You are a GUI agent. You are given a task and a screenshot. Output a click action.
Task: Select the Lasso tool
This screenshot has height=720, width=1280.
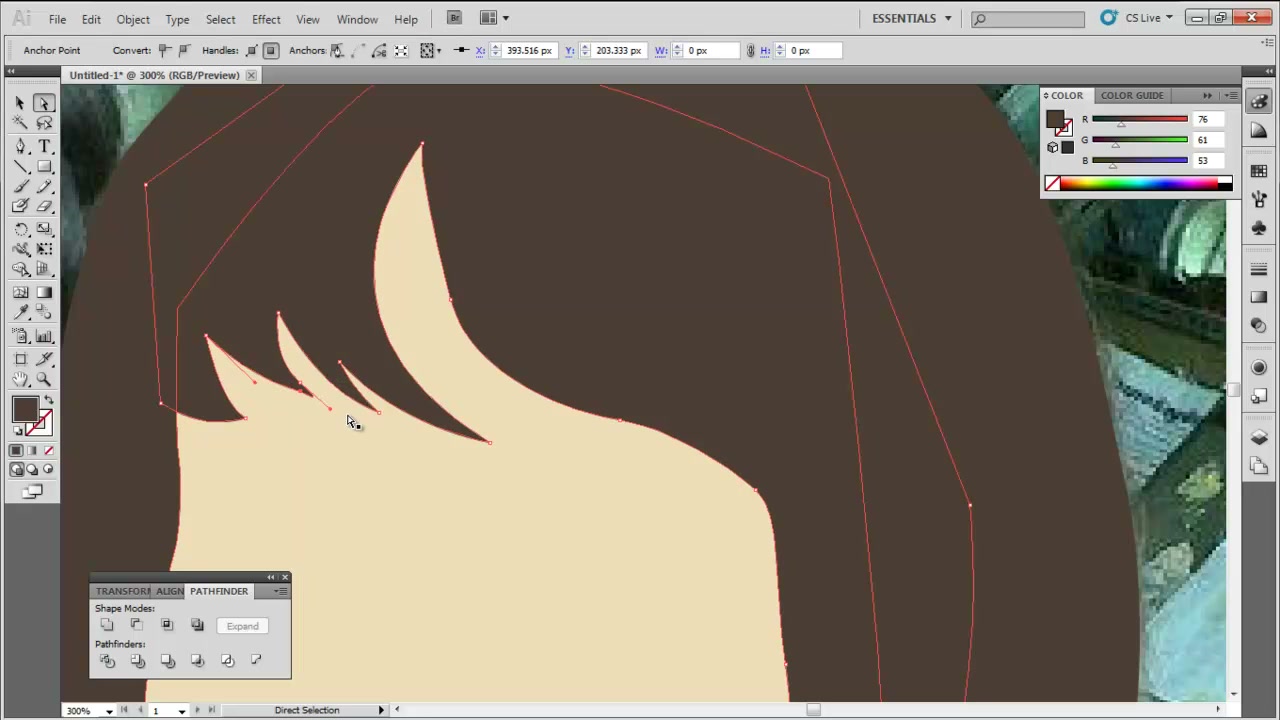coord(44,123)
